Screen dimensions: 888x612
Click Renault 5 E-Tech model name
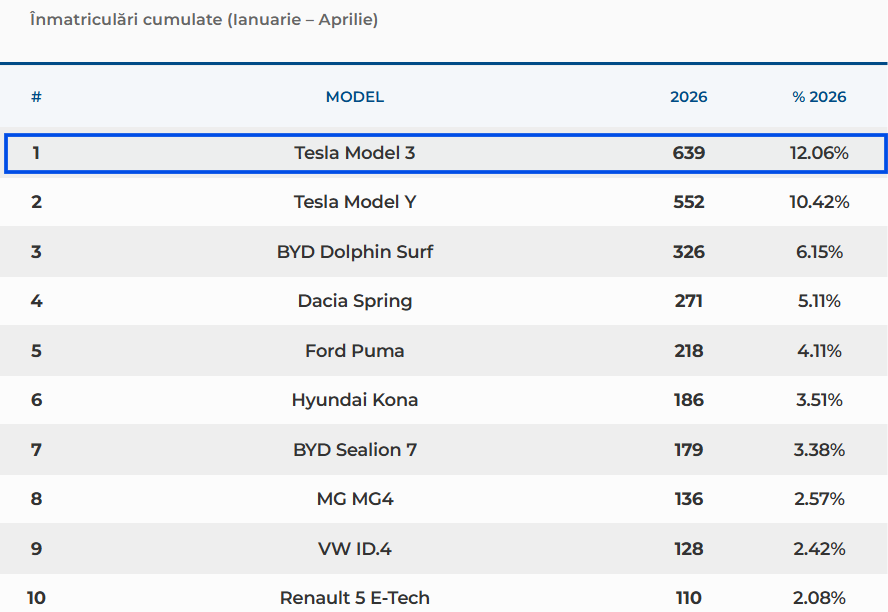pos(355,598)
